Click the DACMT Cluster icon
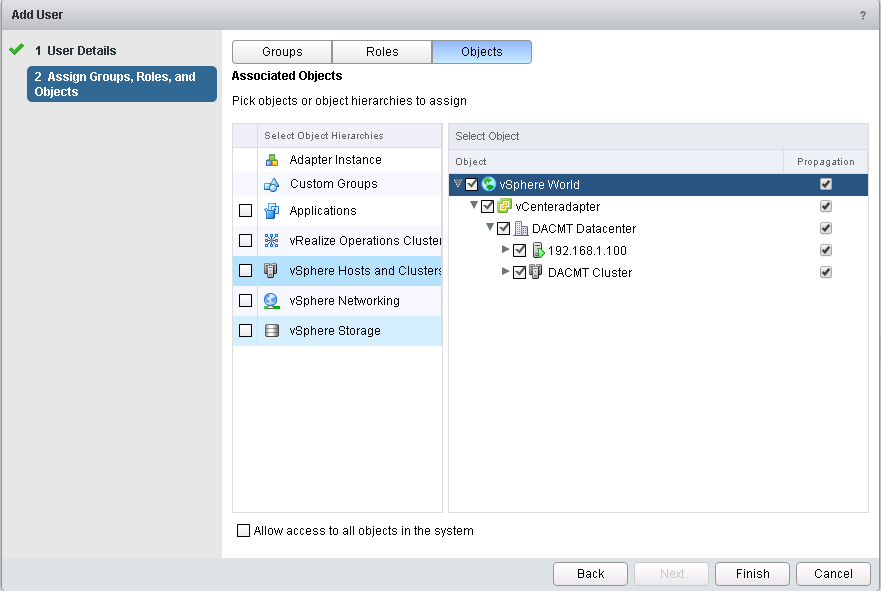The height and width of the screenshot is (591, 881). pyautogui.click(x=536, y=272)
